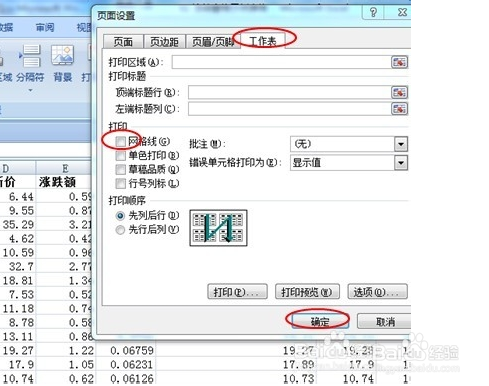Click the 取消 cancel button
Image resolution: width=489 pixels, height=386 pixels.
pyautogui.click(x=384, y=321)
